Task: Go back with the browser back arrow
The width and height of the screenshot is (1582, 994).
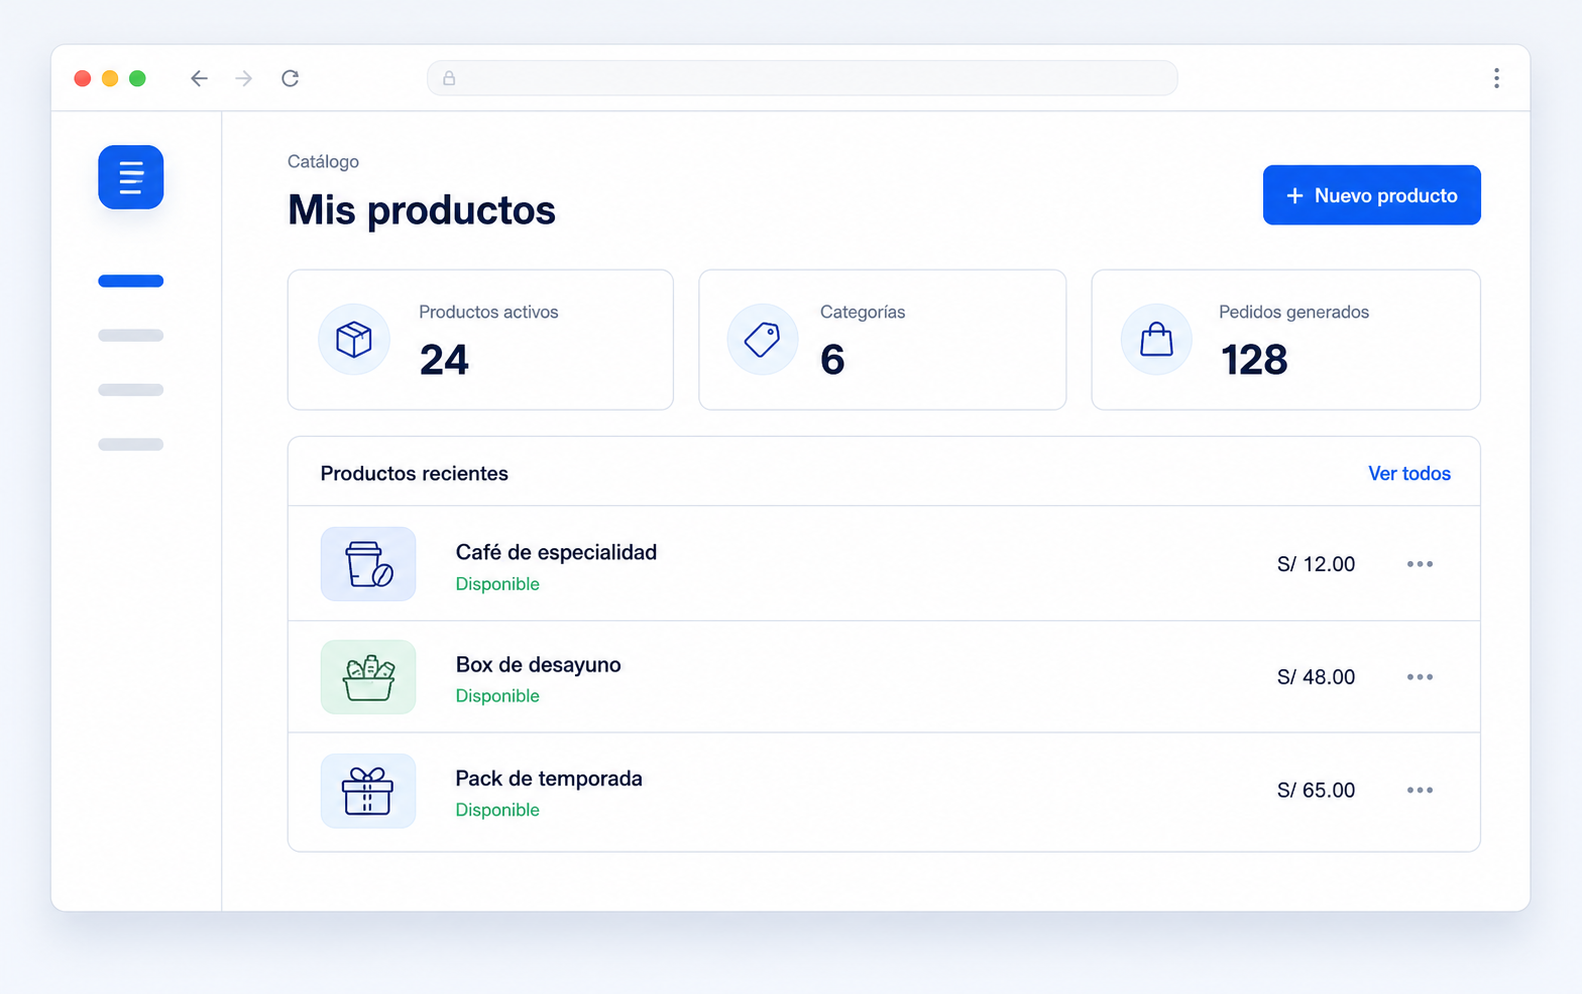Action: pos(199,78)
